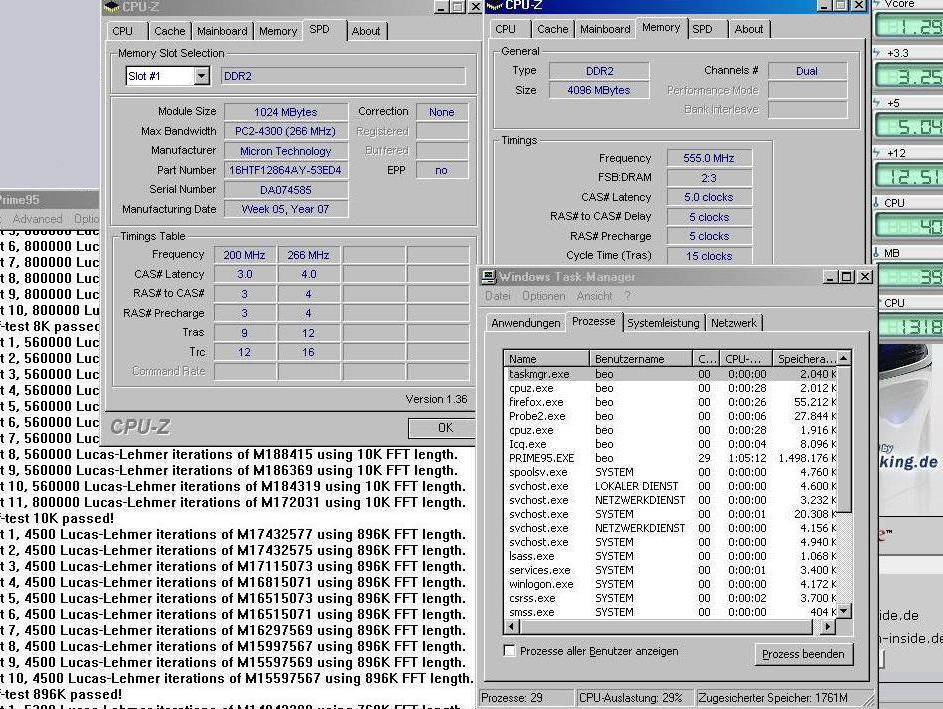Select SPD tab in right CPU-Z window
Image resolution: width=943 pixels, height=709 pixels.
(x=702, y=29)
